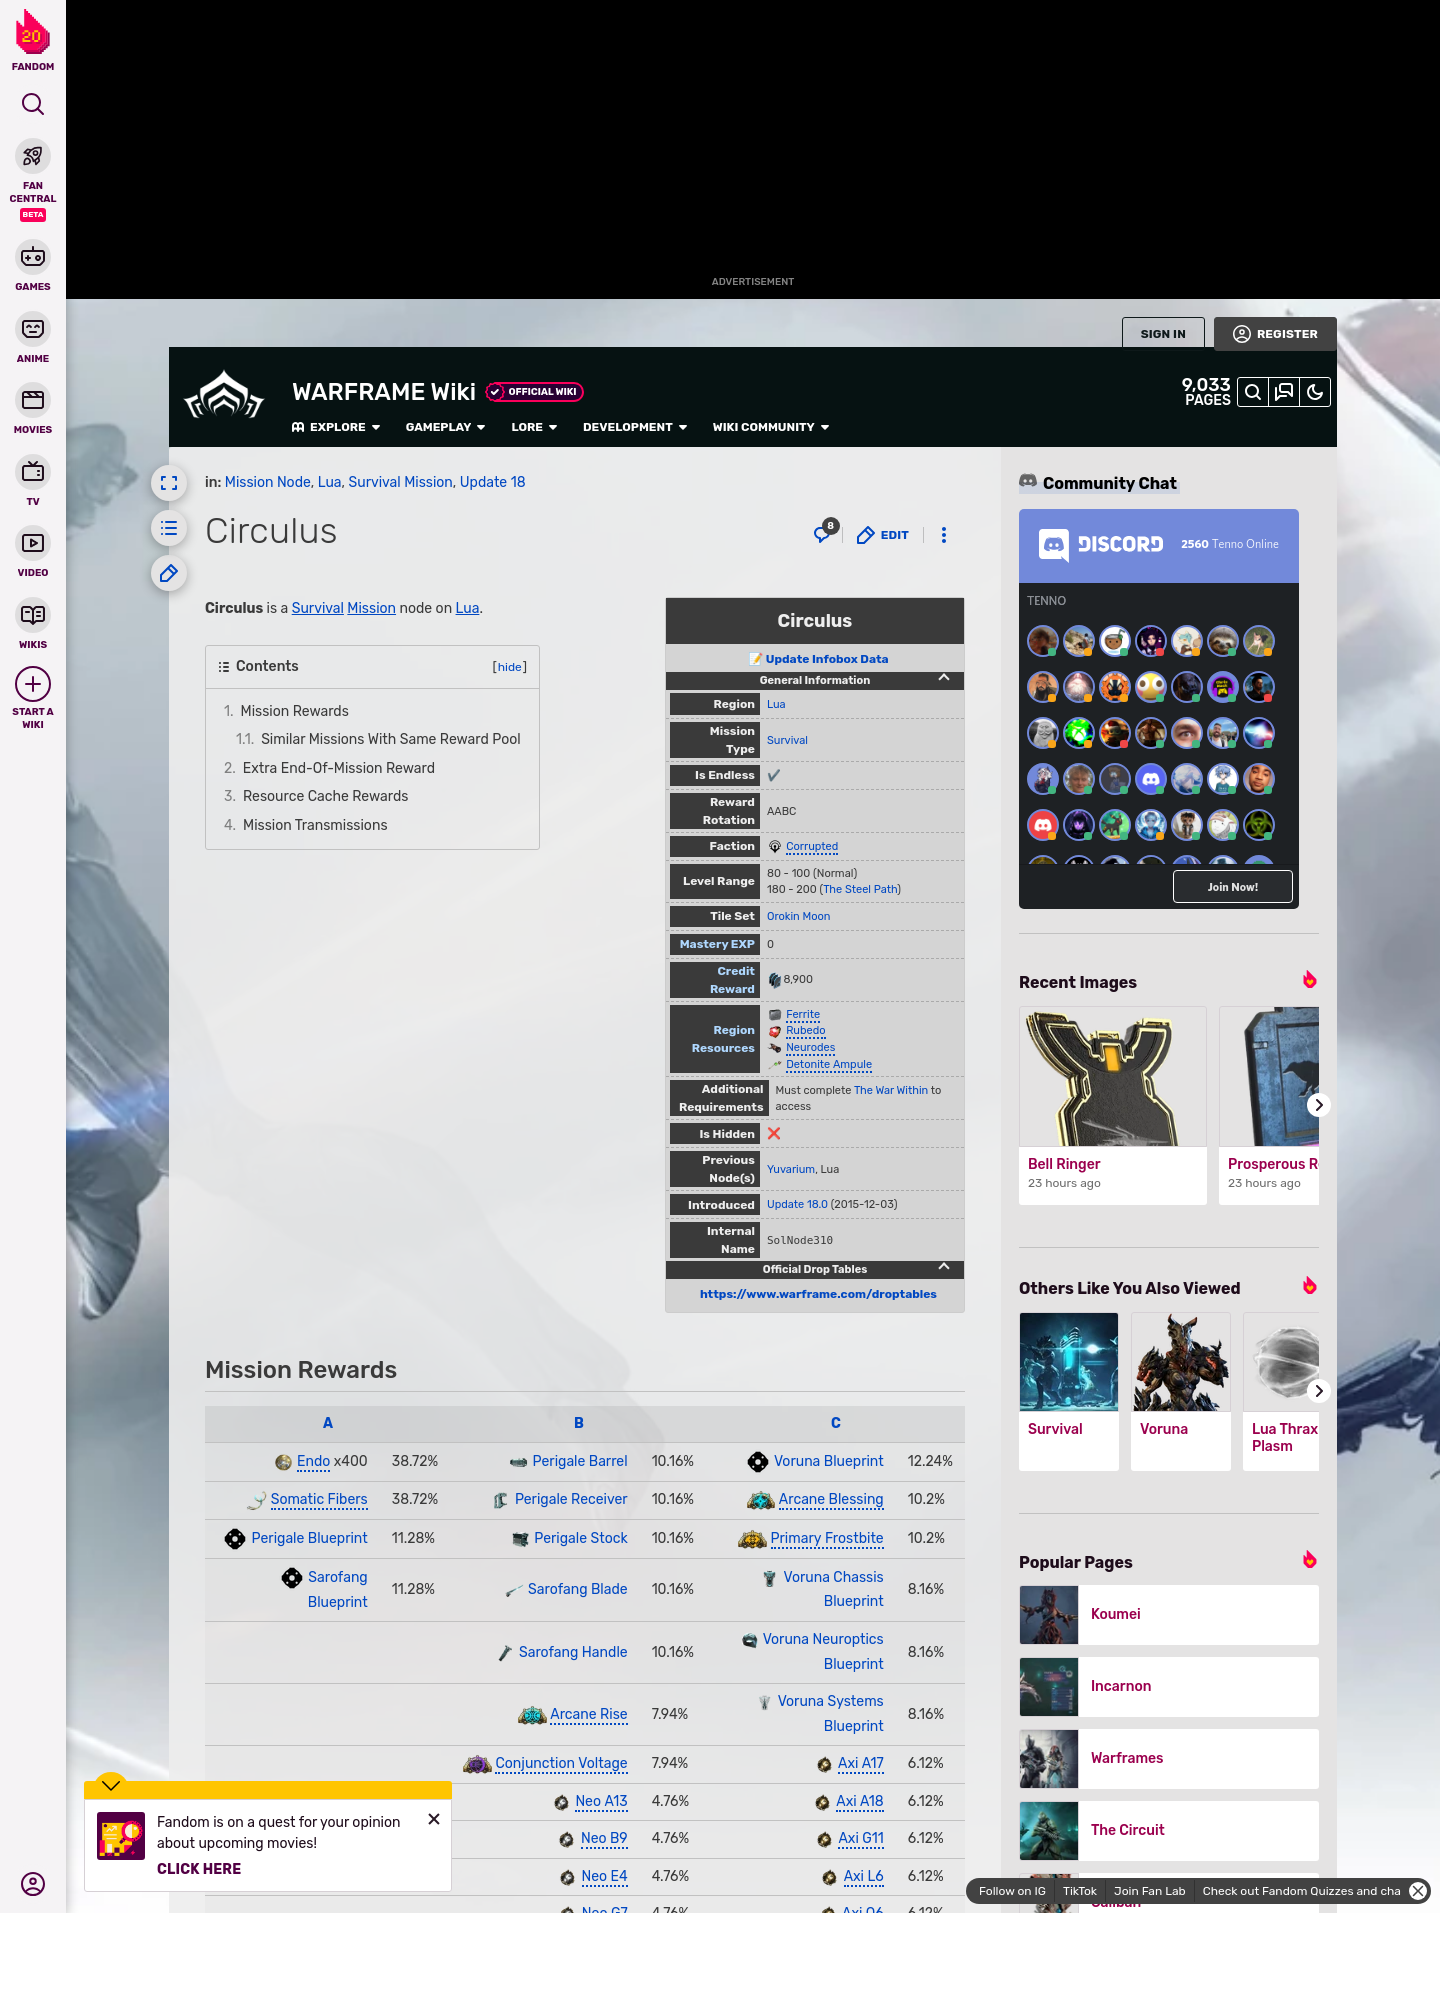This screenshot has width=1440, height=2000.
Task: Open the Bell Ringer image thumbnail
Action: click(1113, 1077)
